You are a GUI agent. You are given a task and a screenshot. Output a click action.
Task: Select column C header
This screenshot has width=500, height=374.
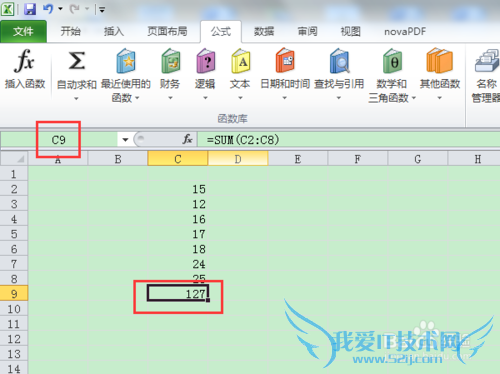178,159
